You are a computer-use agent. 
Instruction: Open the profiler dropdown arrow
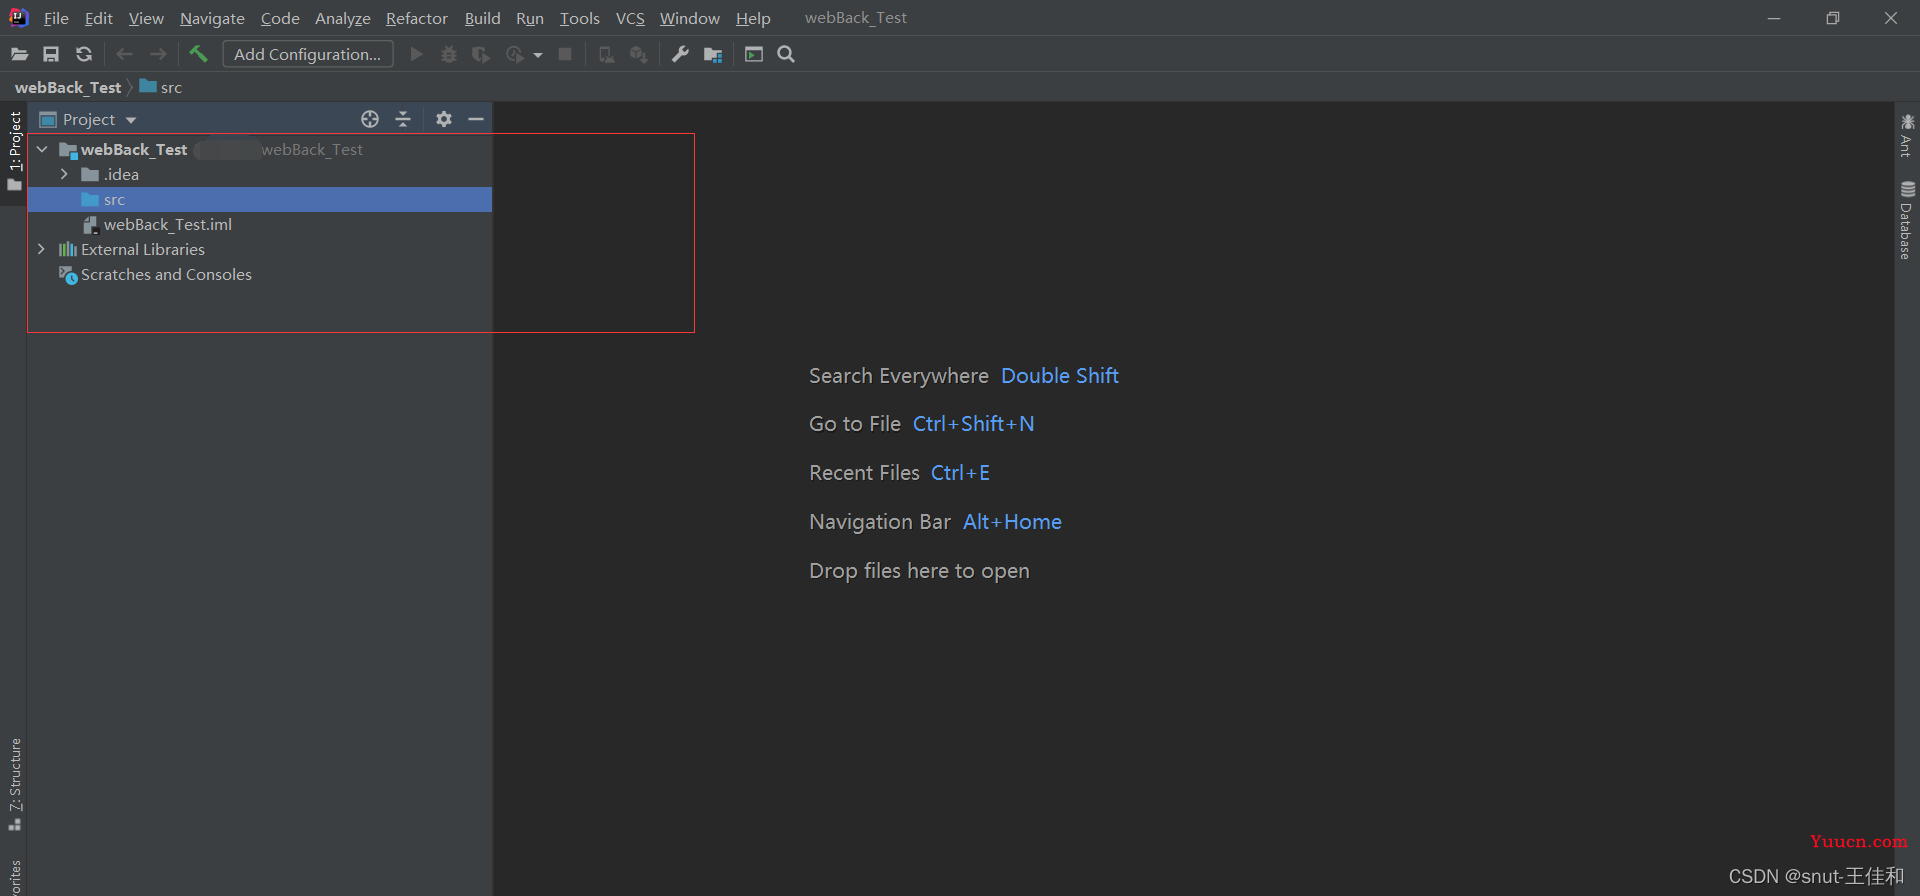pos(538,55)
